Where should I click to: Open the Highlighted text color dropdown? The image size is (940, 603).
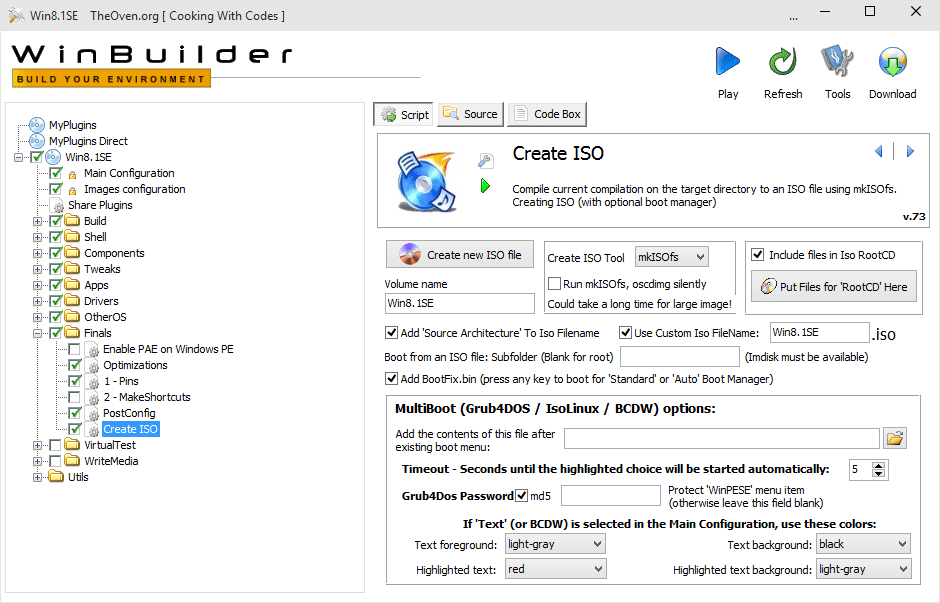(556, 569)
